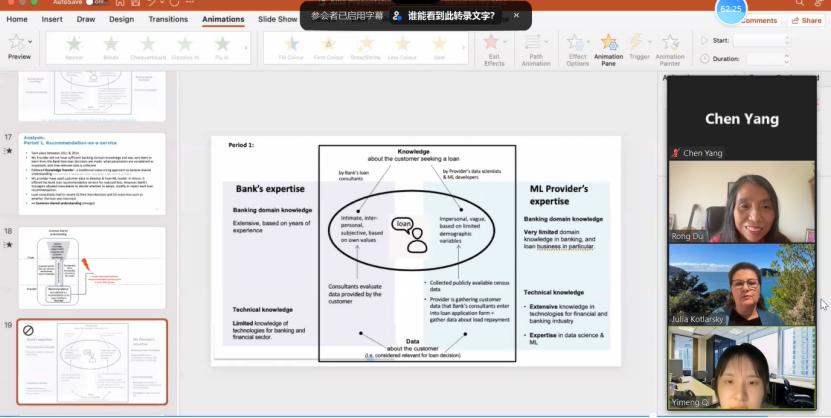The image size is (831, 418).
Task: Open the Design ribbon tab
Action: point(121,19)
